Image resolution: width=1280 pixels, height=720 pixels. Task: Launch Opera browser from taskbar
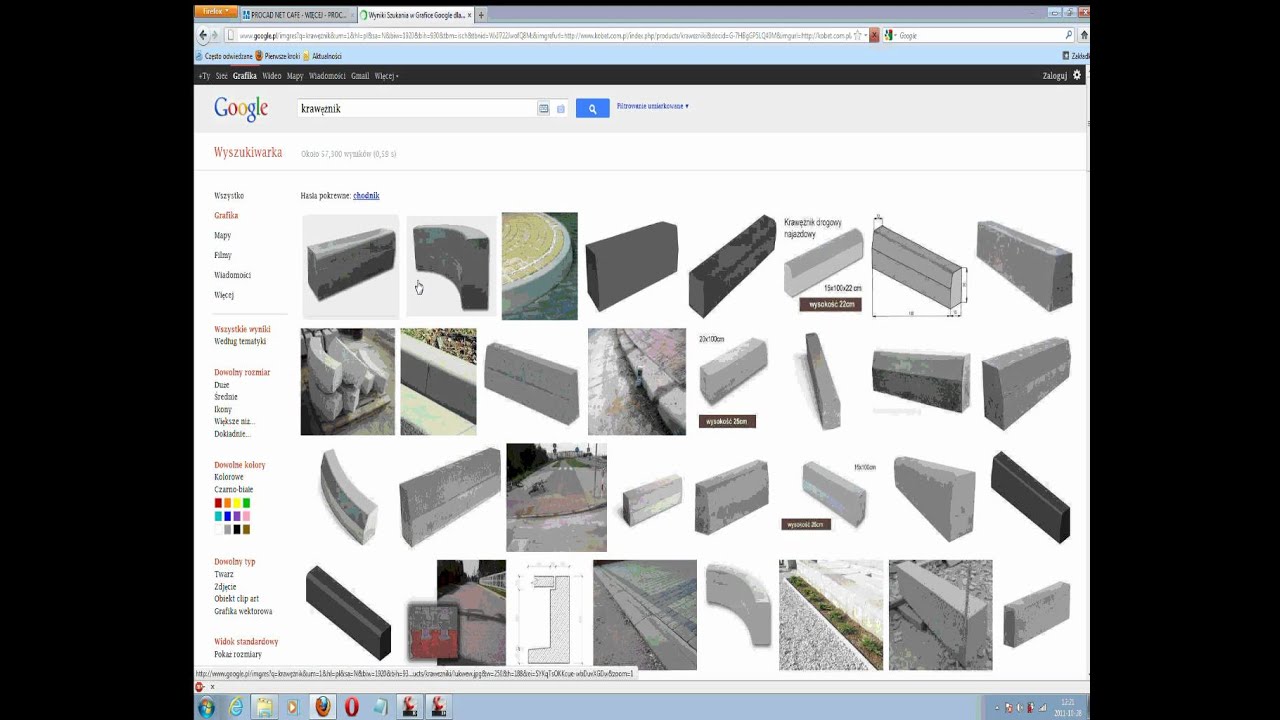pos(352,707)
